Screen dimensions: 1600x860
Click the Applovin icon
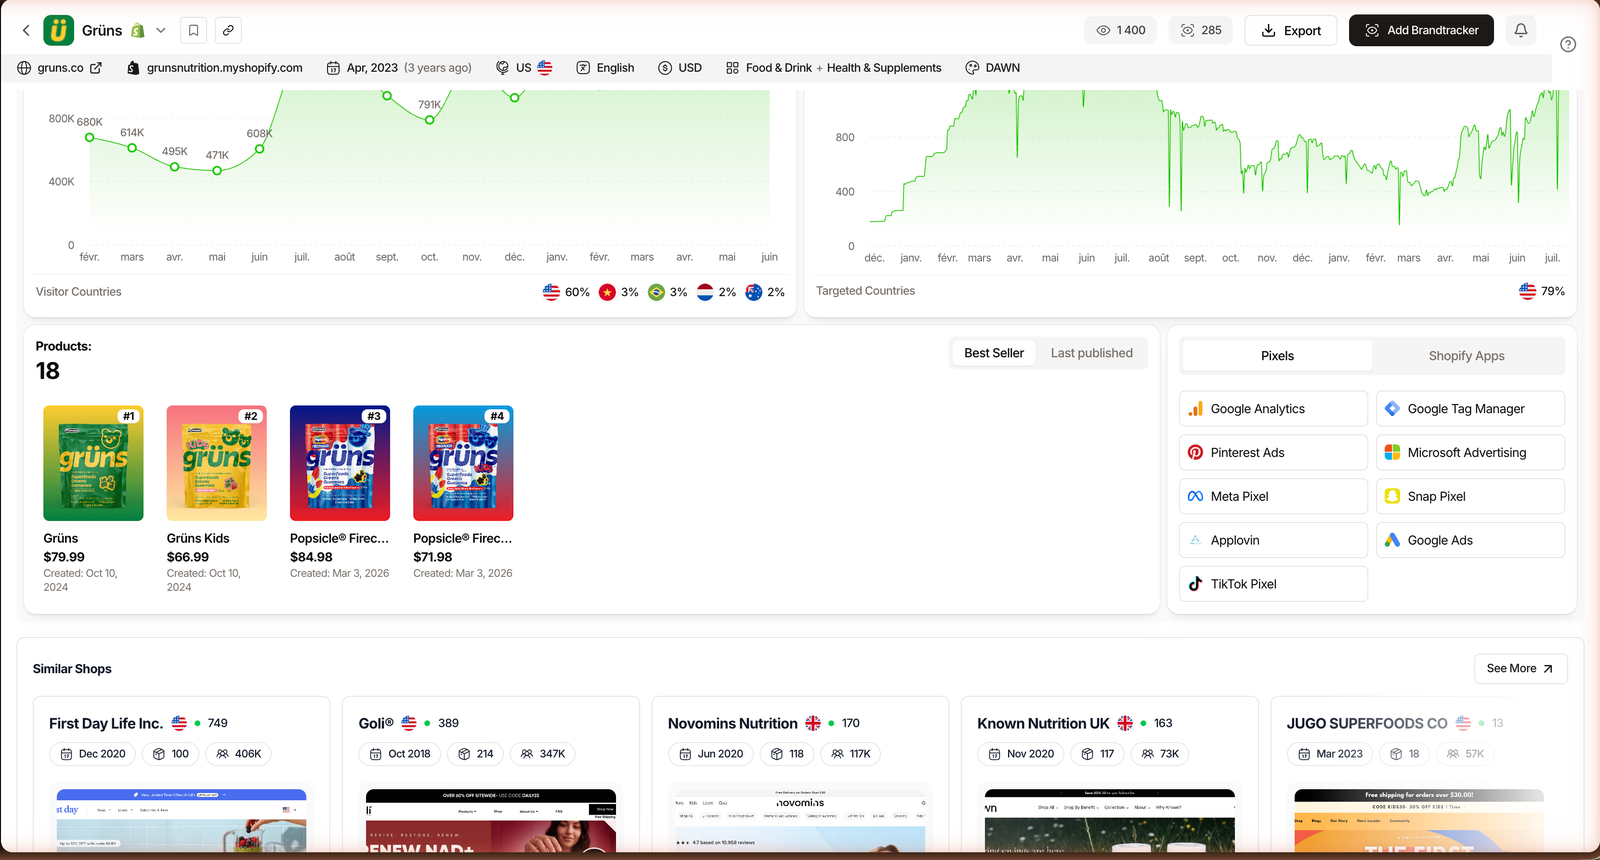[x=1195, y=540]
